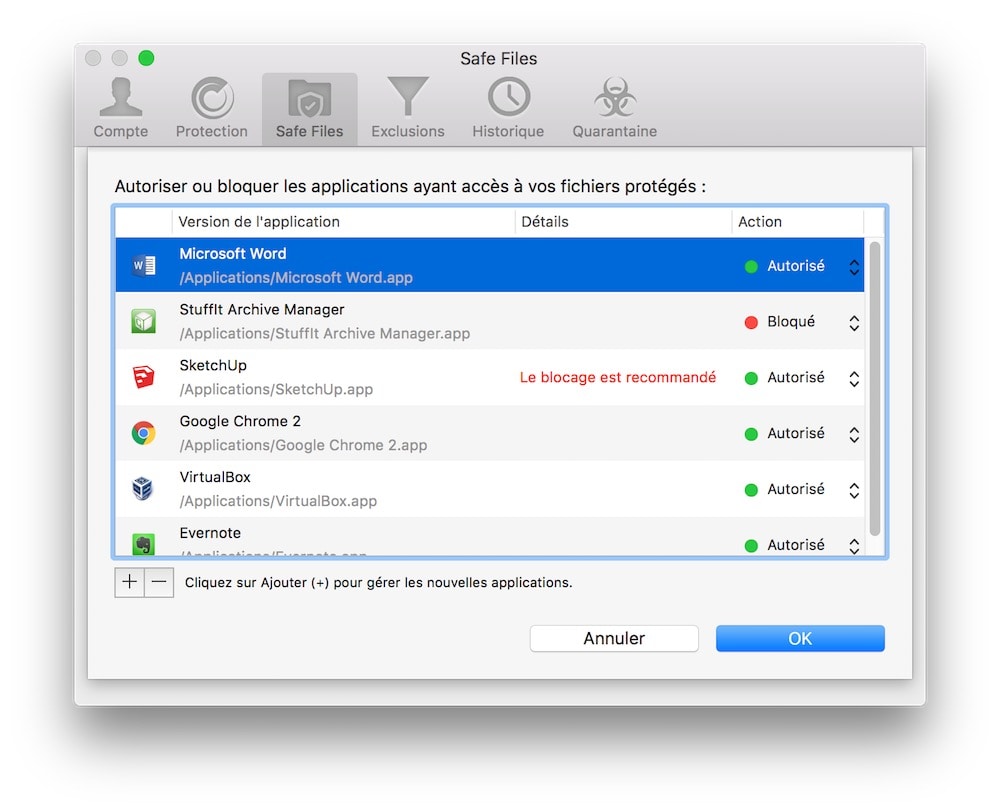Image resolution: width=1000 pixels, height=812 pixels.
Task: Click the green status dot for VirtualBox
Action: [x=751, y=490]
